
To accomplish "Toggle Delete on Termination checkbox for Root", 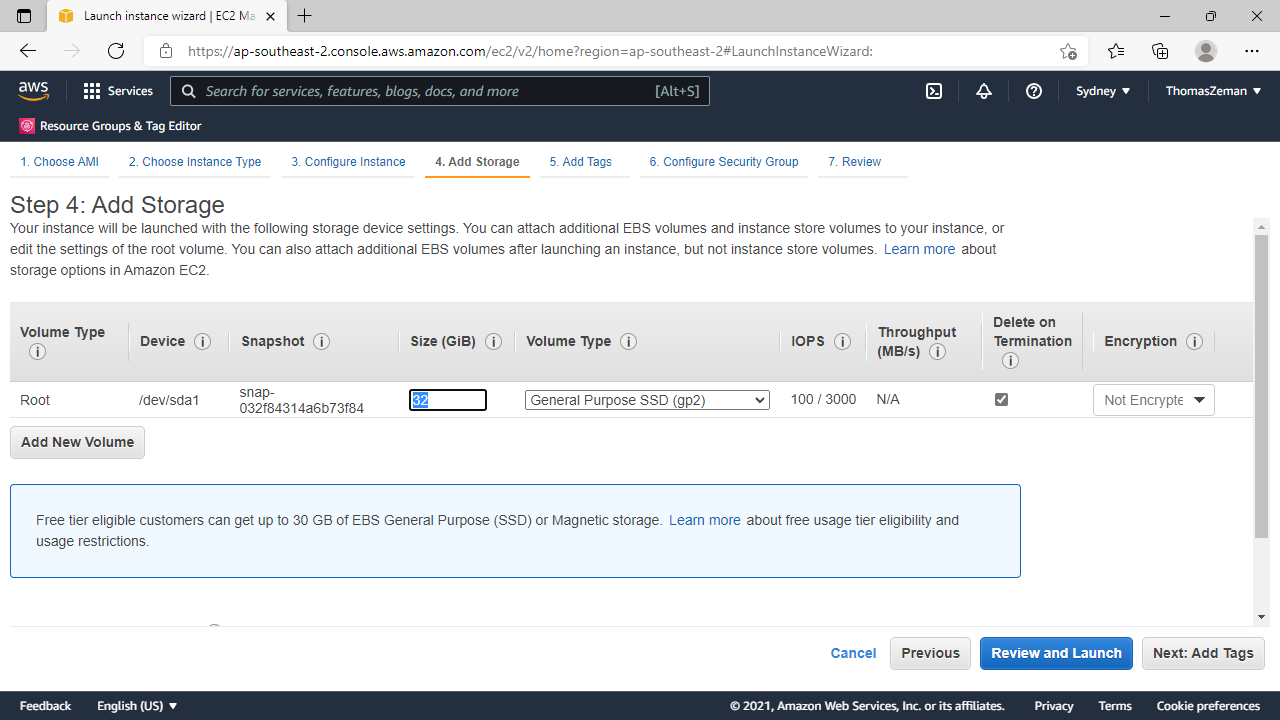I will pos(1001,400).
